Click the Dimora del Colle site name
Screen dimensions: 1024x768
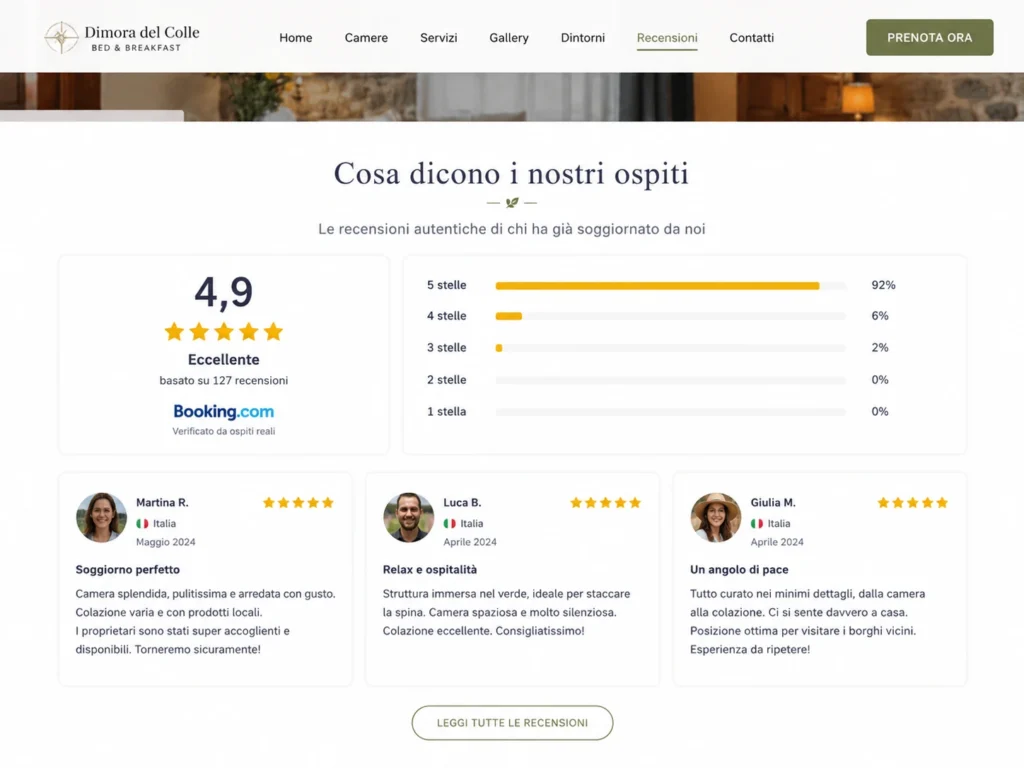(142, 32)
